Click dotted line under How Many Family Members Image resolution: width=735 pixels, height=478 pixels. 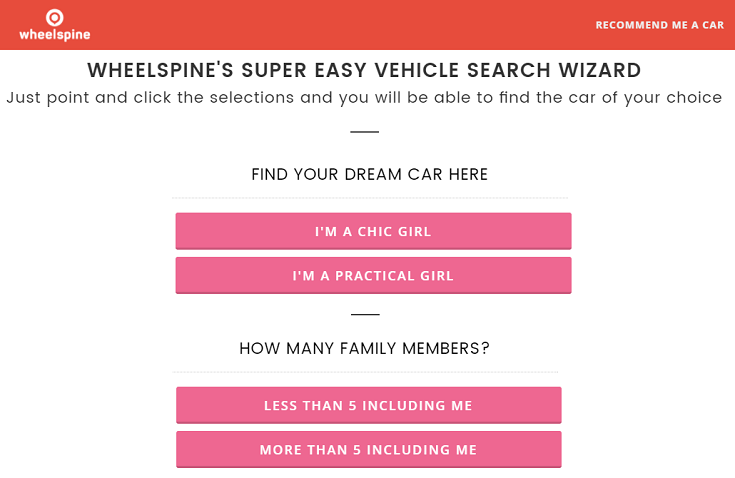[x=365, y=372]
